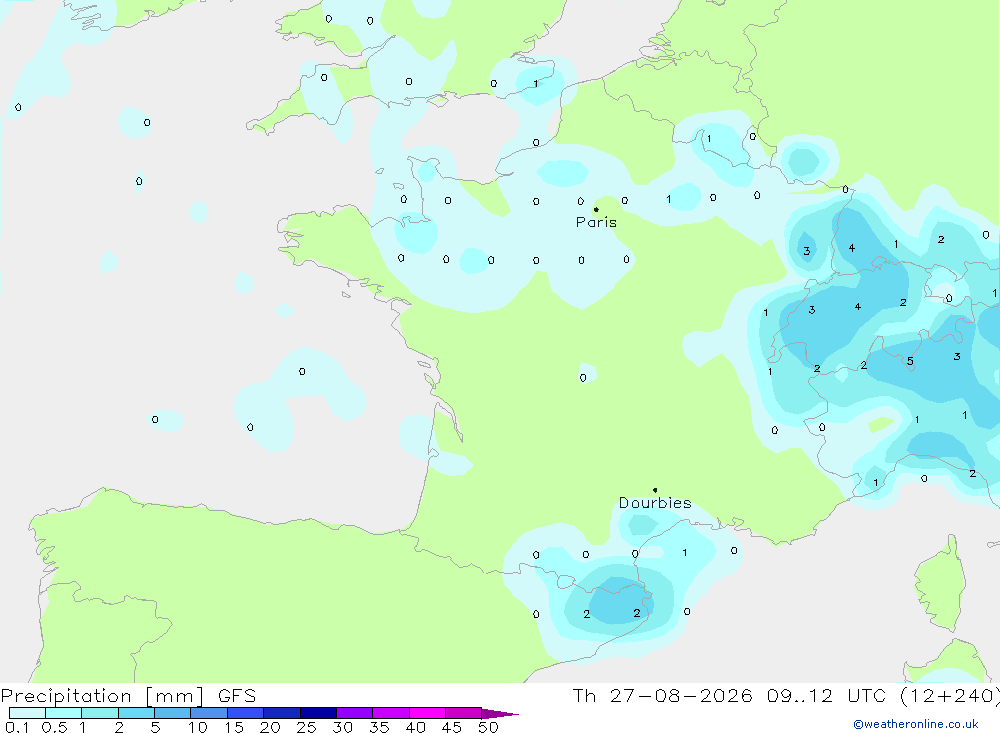Pick the 25–30 mm legend swatch
Screen dimensions: 1000x733
pyautogui.click(x=318, y=713)
